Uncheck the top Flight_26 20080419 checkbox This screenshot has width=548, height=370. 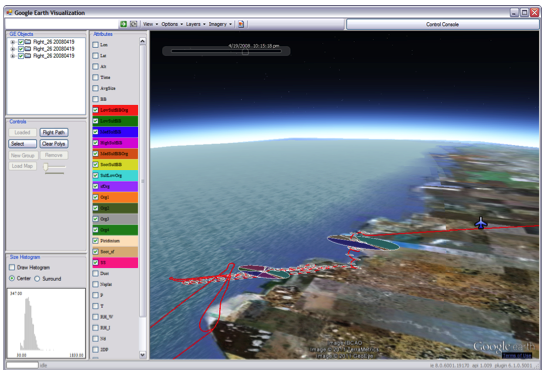21,42
